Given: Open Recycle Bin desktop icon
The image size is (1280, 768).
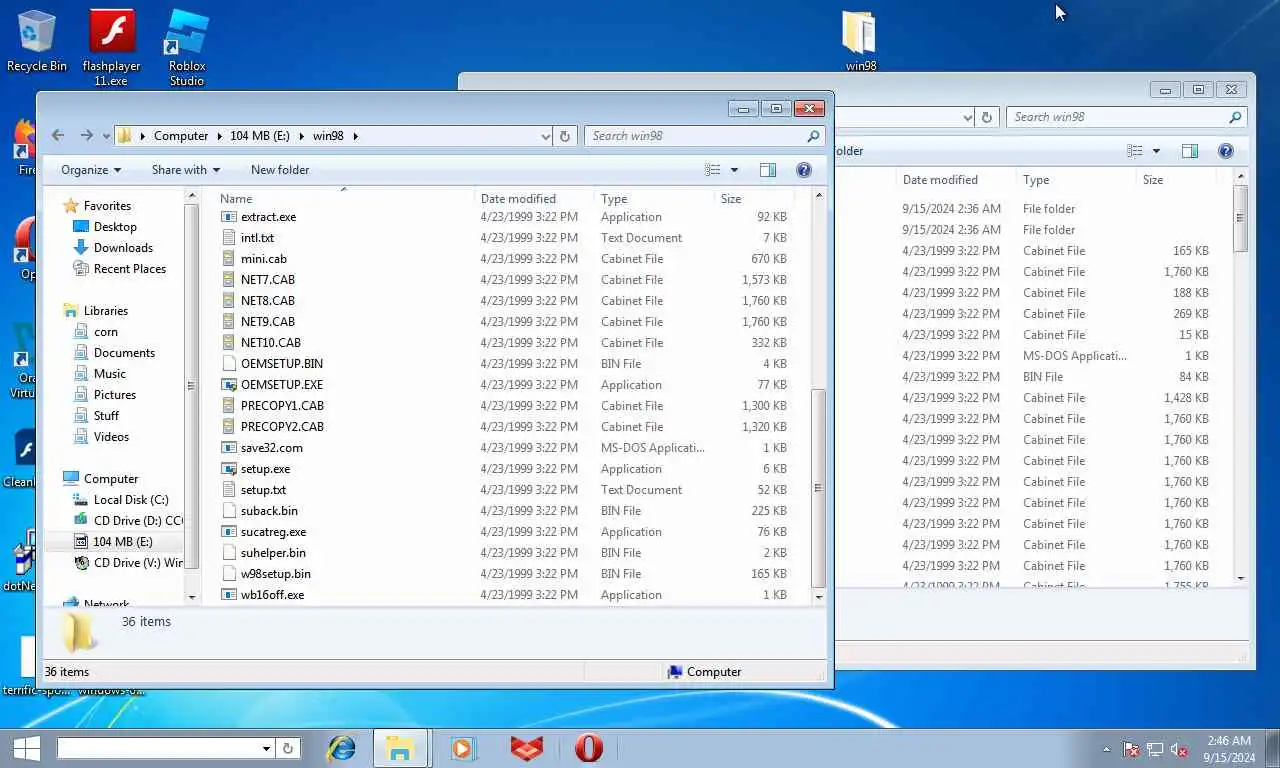Looking at the screenshot, I should pos(37,41).
